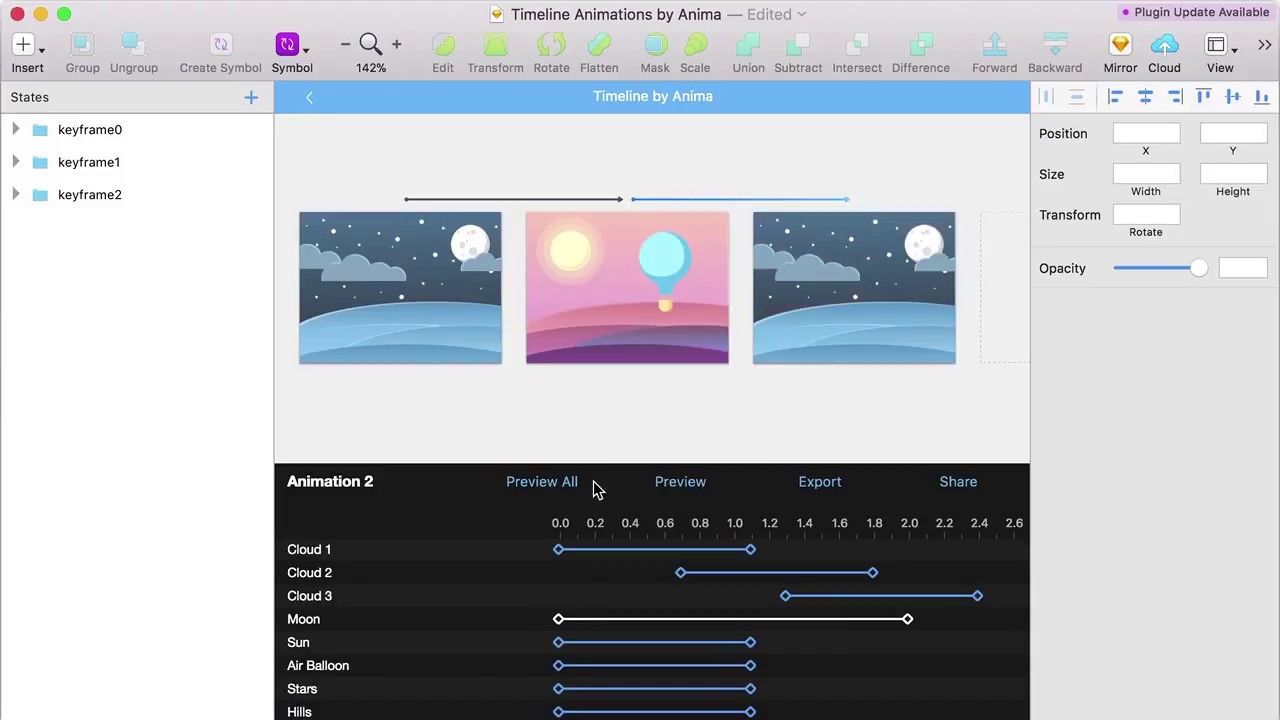
Task: Click Export in the Anima timeline
Action: tap(820, 481)
